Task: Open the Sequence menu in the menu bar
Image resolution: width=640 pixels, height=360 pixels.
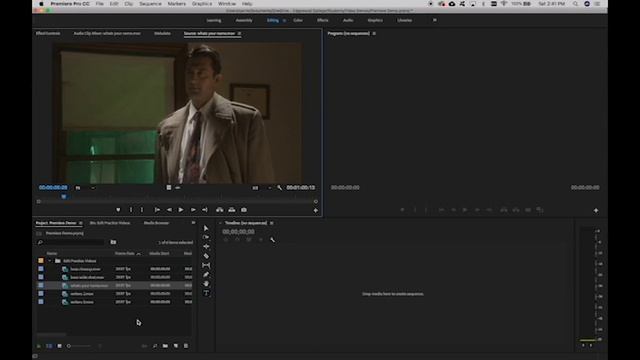Action: (150, 4)
